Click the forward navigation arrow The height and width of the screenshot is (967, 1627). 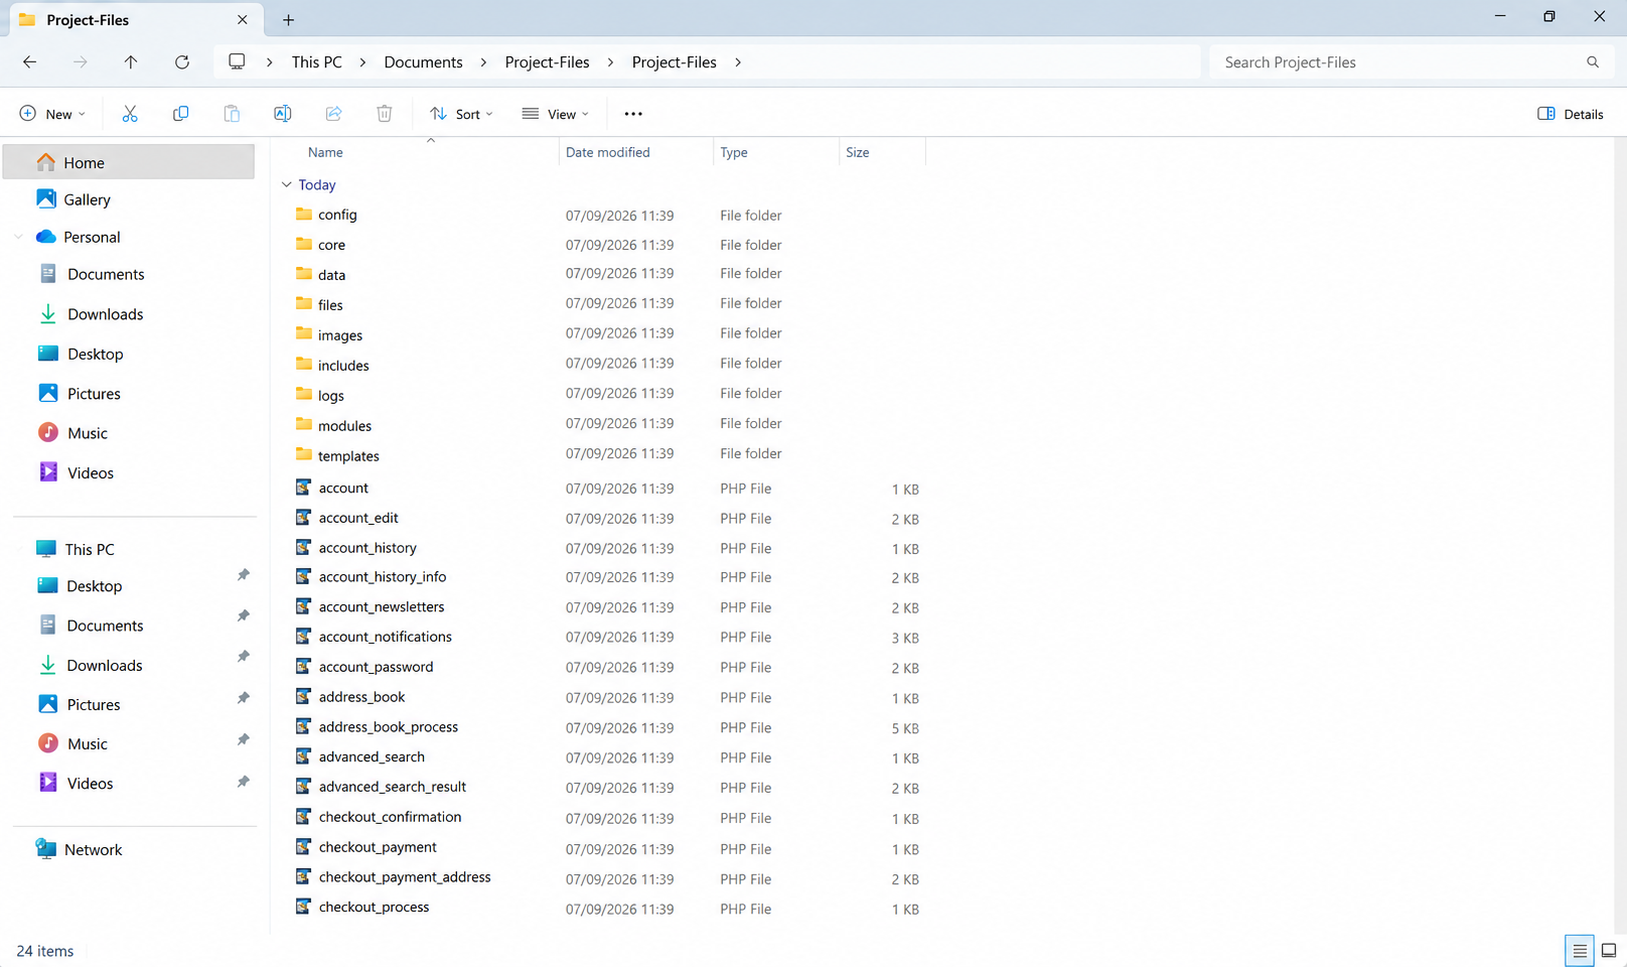tap(80, 62)
